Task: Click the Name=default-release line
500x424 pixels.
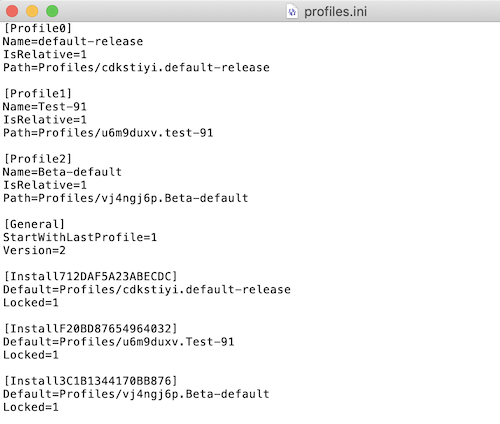Action: pos(73,41)
